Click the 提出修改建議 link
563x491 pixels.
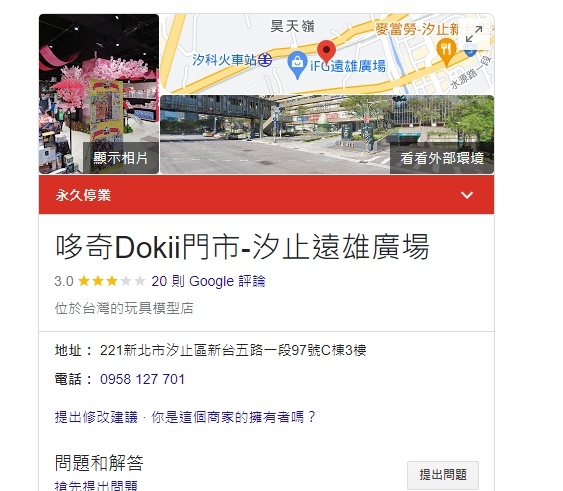pyautogui.click(x=96, y=417)
